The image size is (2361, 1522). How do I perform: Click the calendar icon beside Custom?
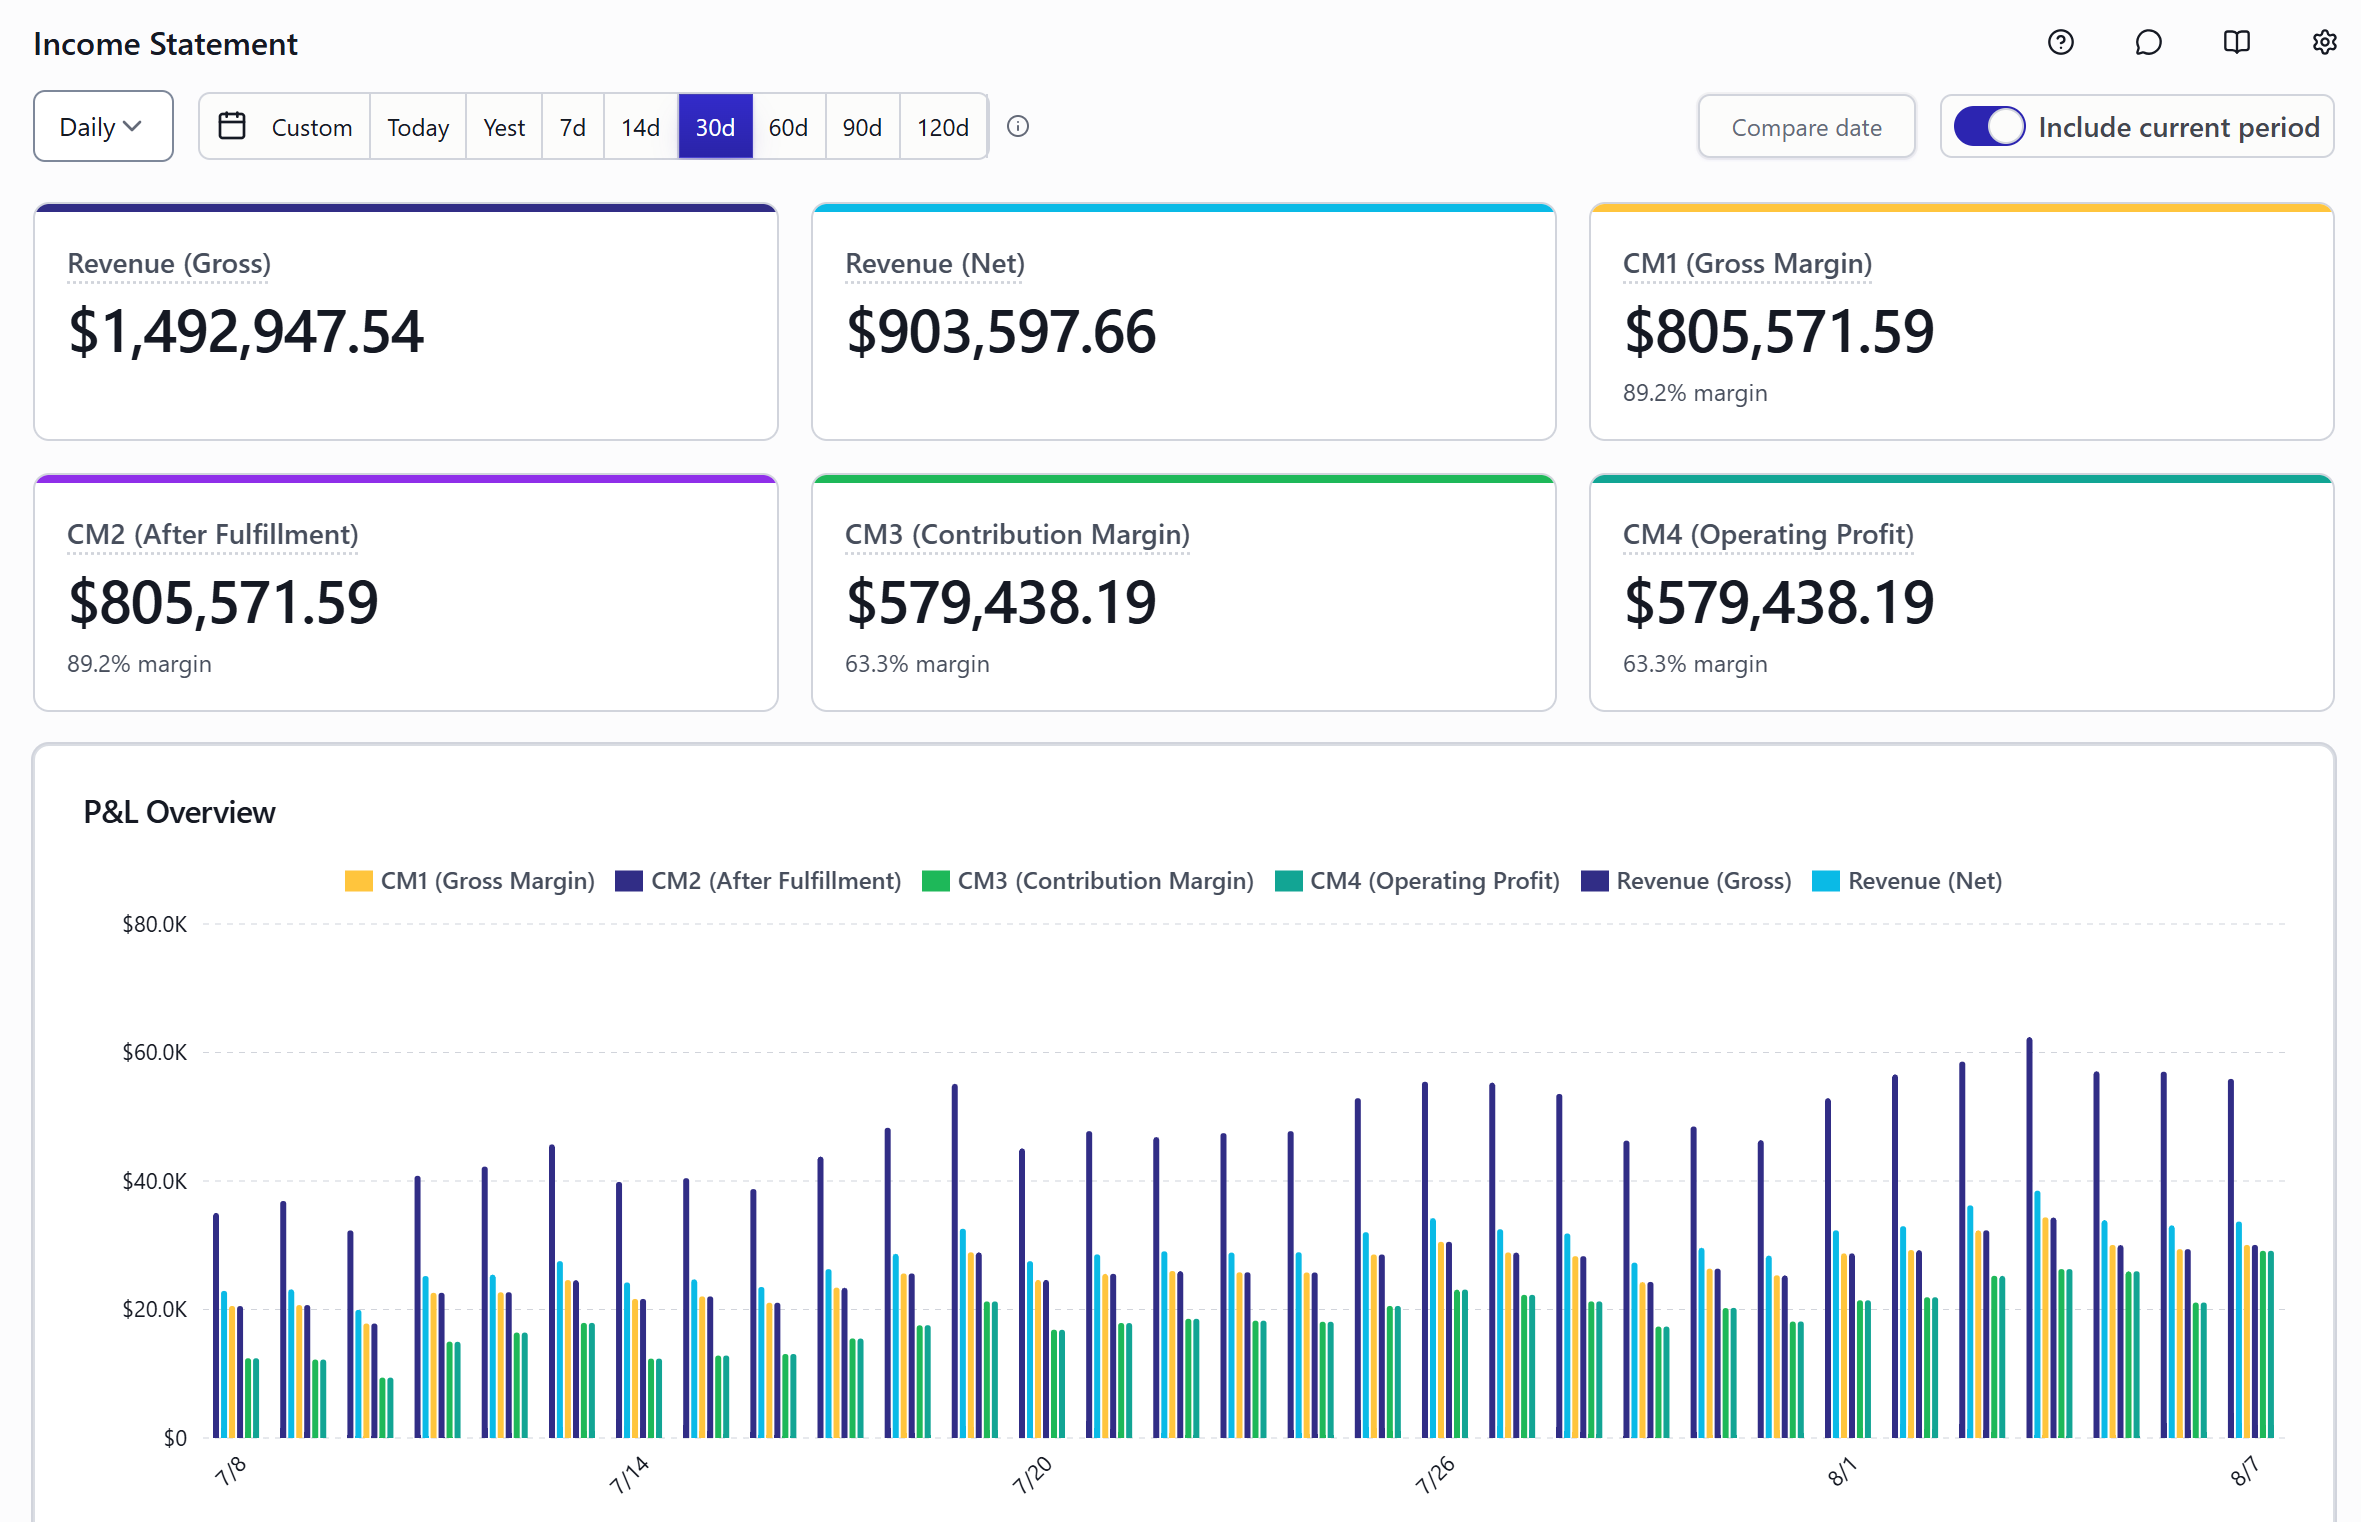click(x=232, y=126)
